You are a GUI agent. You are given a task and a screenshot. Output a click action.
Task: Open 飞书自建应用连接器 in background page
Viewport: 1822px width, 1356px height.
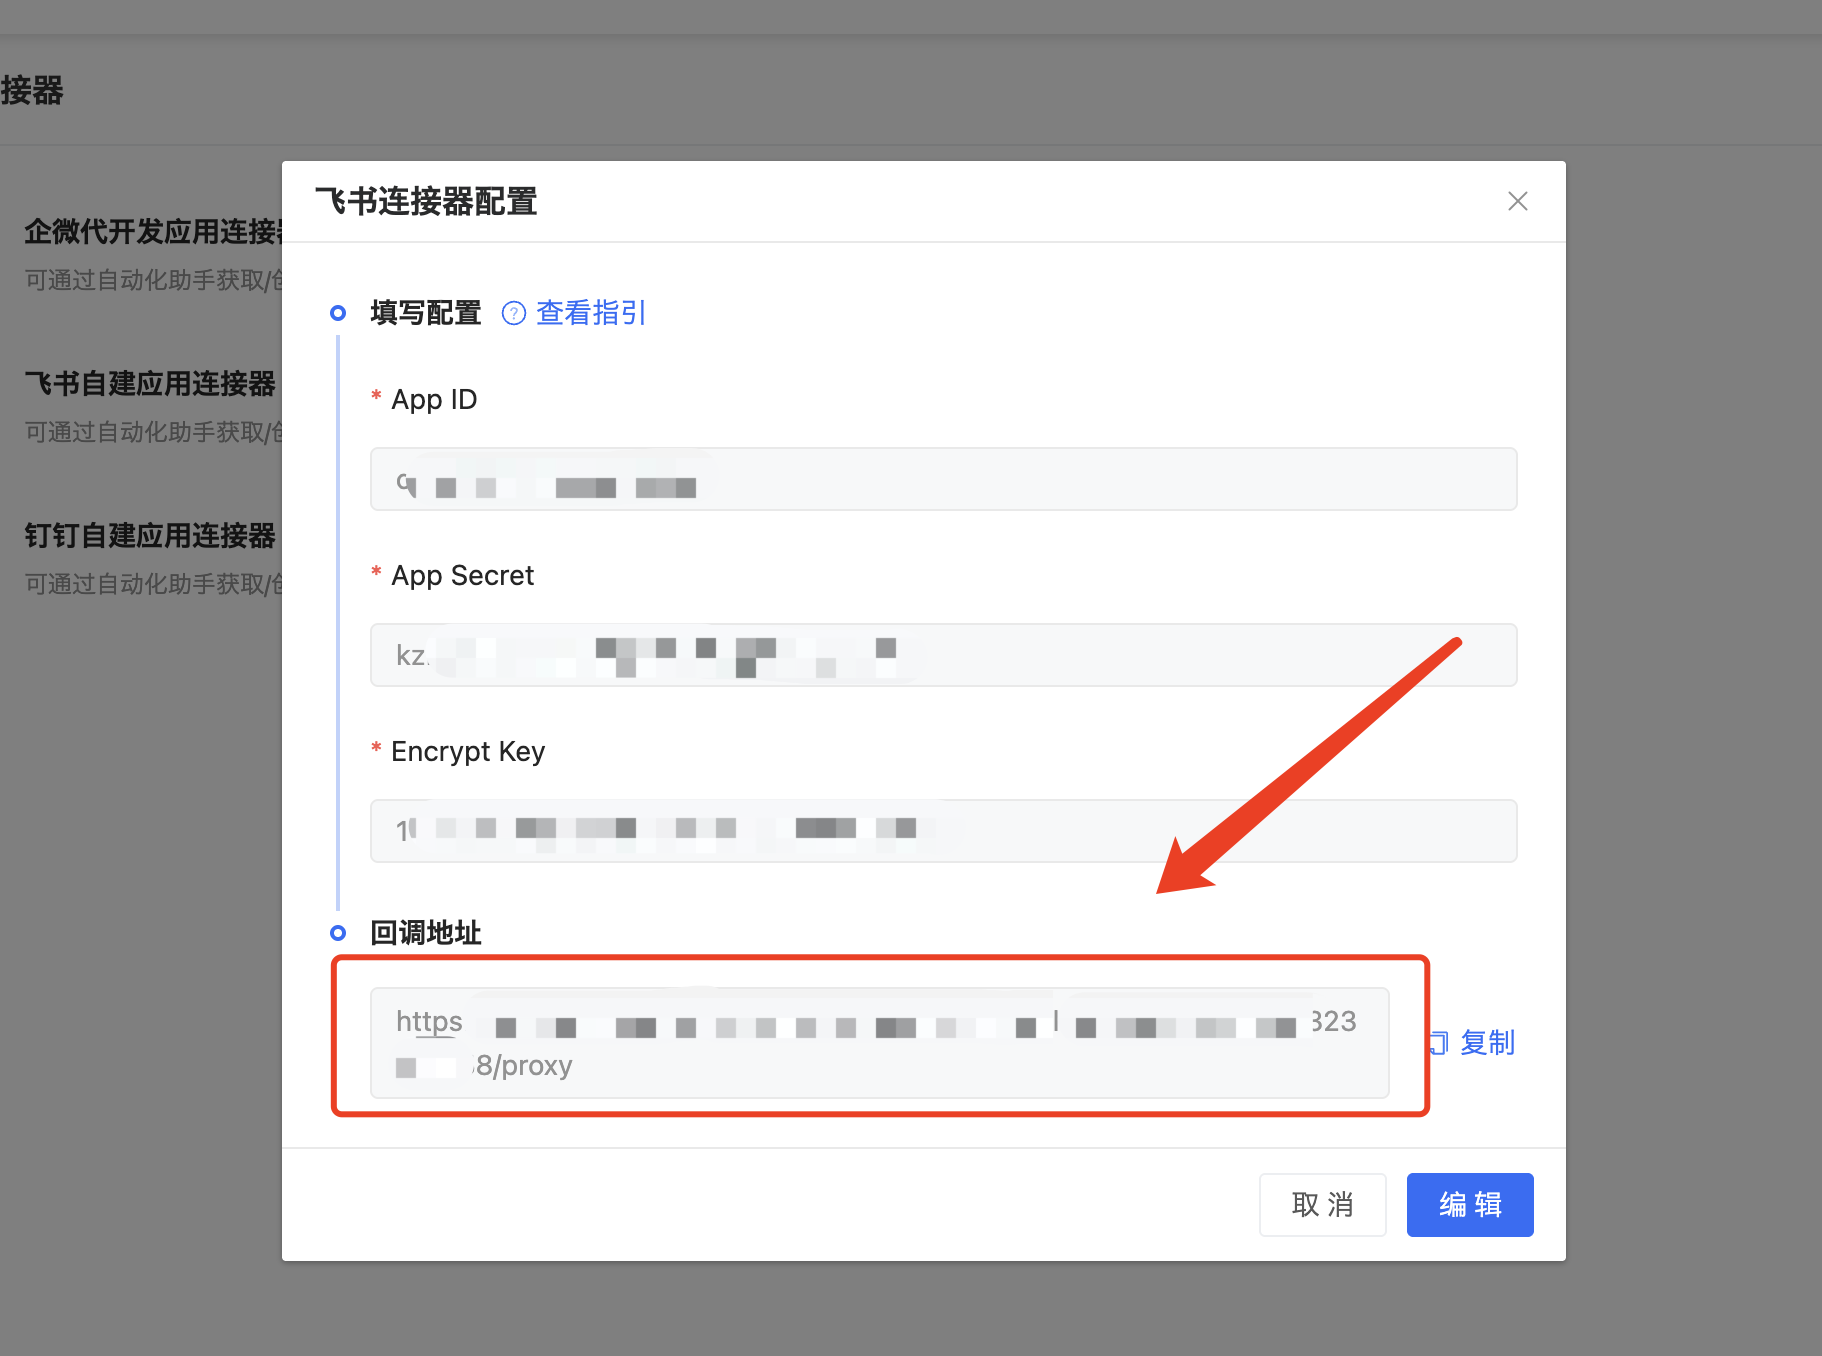(x=150, y=383)
